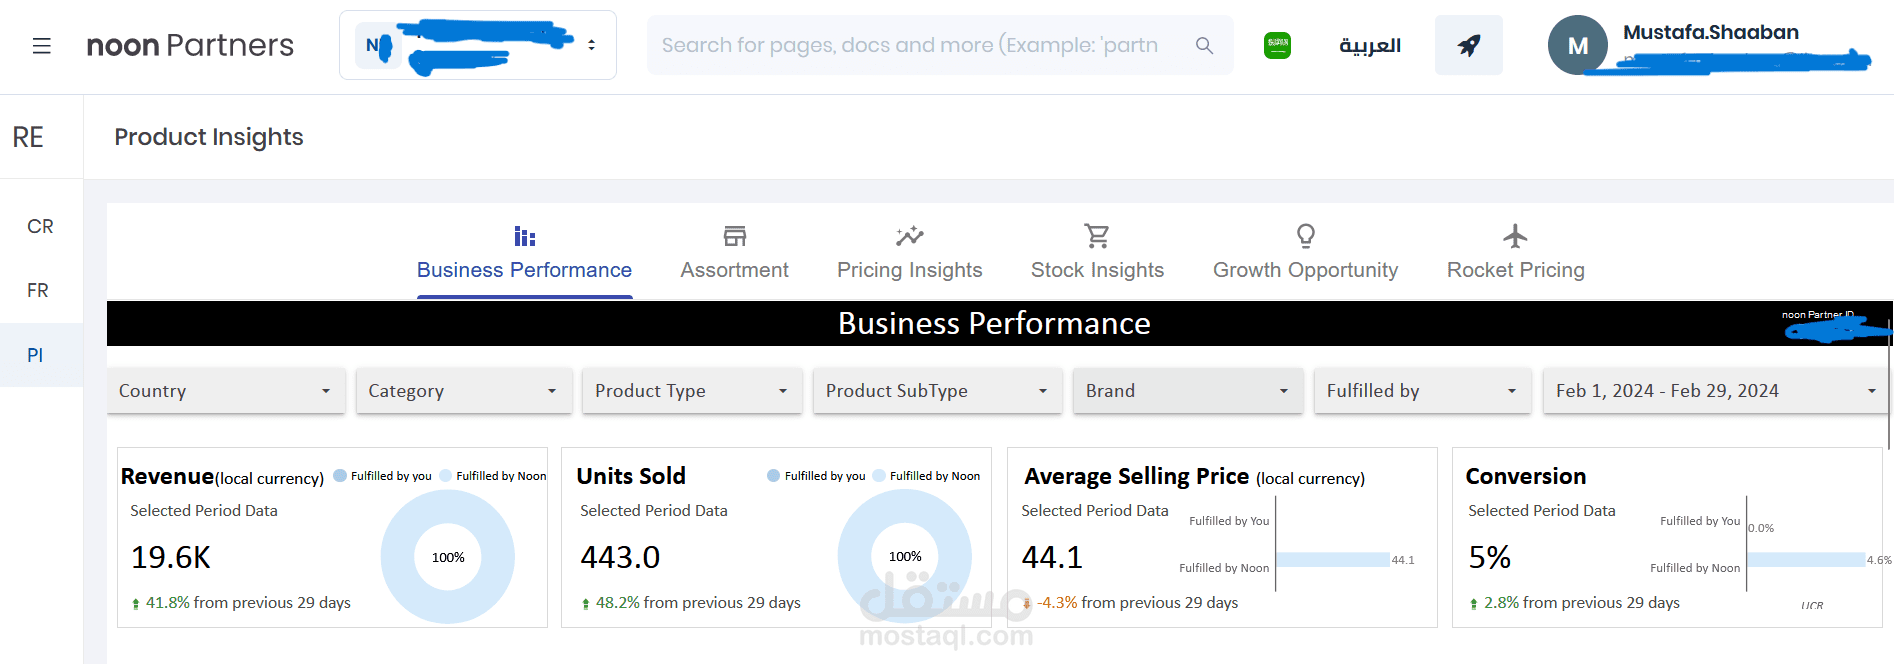Viewport: 1894px width, 664px height.
Task: Open the user profile avatar M
Action: tap(1577, 46)
